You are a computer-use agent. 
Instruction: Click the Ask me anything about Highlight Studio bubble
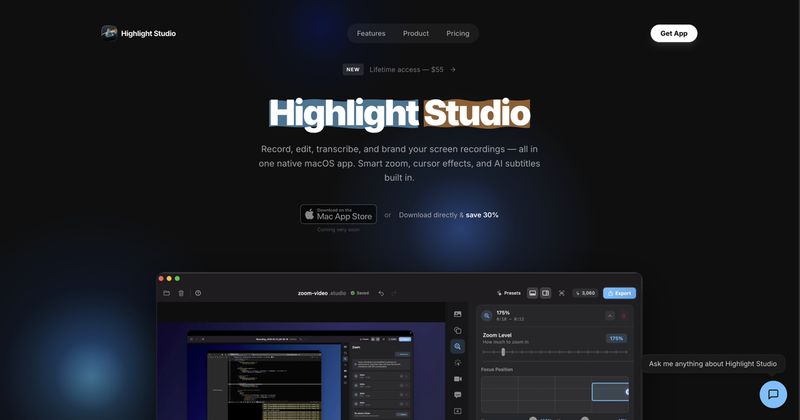(713, 364)
